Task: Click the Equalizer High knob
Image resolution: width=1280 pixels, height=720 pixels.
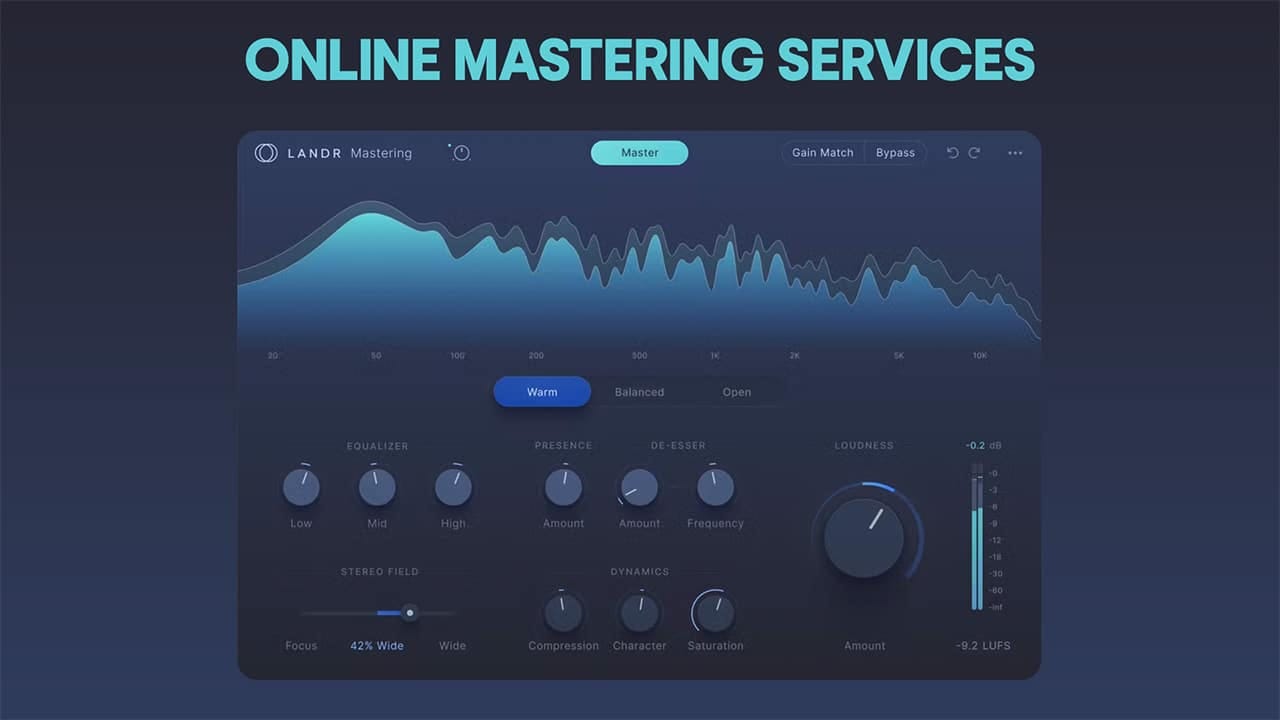Action: tap(453, 487)
